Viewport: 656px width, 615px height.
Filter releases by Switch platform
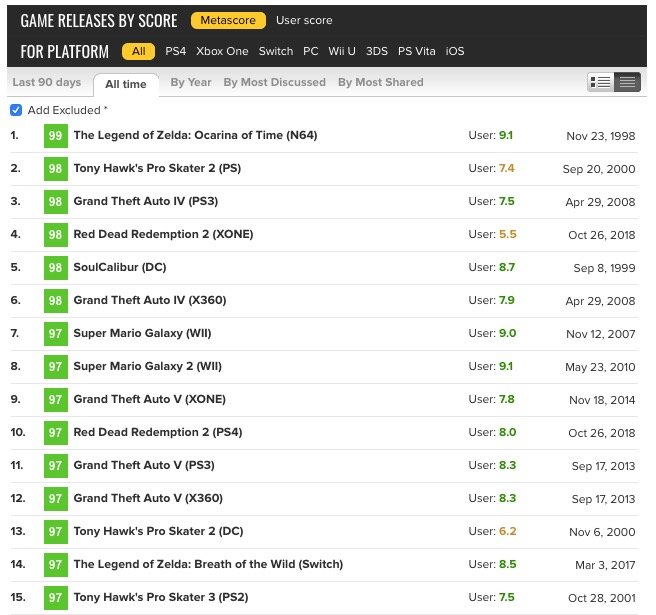tap(276, 51)
